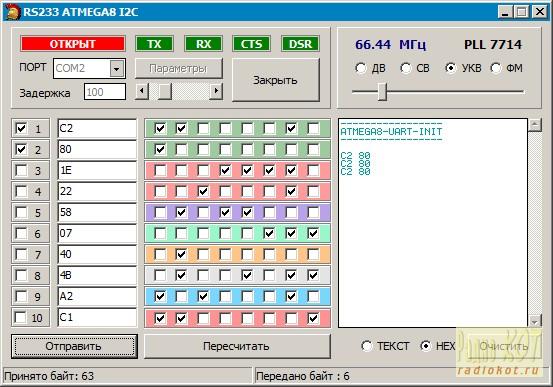553x387 pixels.
Task: Click the byte field containing C1
Action: (x=97, y=318)
